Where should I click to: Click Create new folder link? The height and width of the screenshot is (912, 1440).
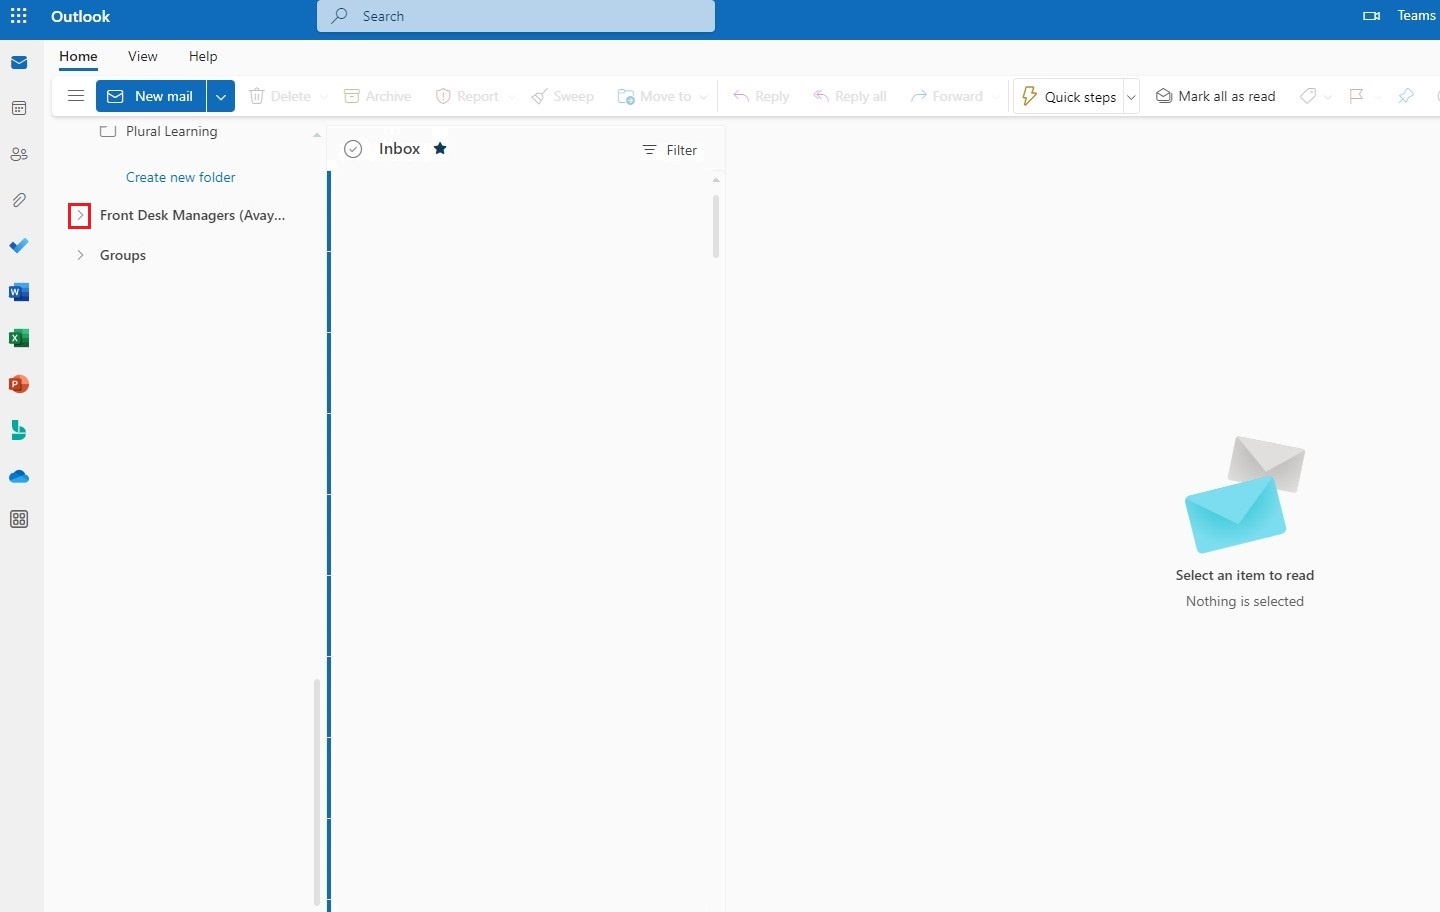click(x=181, y=177)
